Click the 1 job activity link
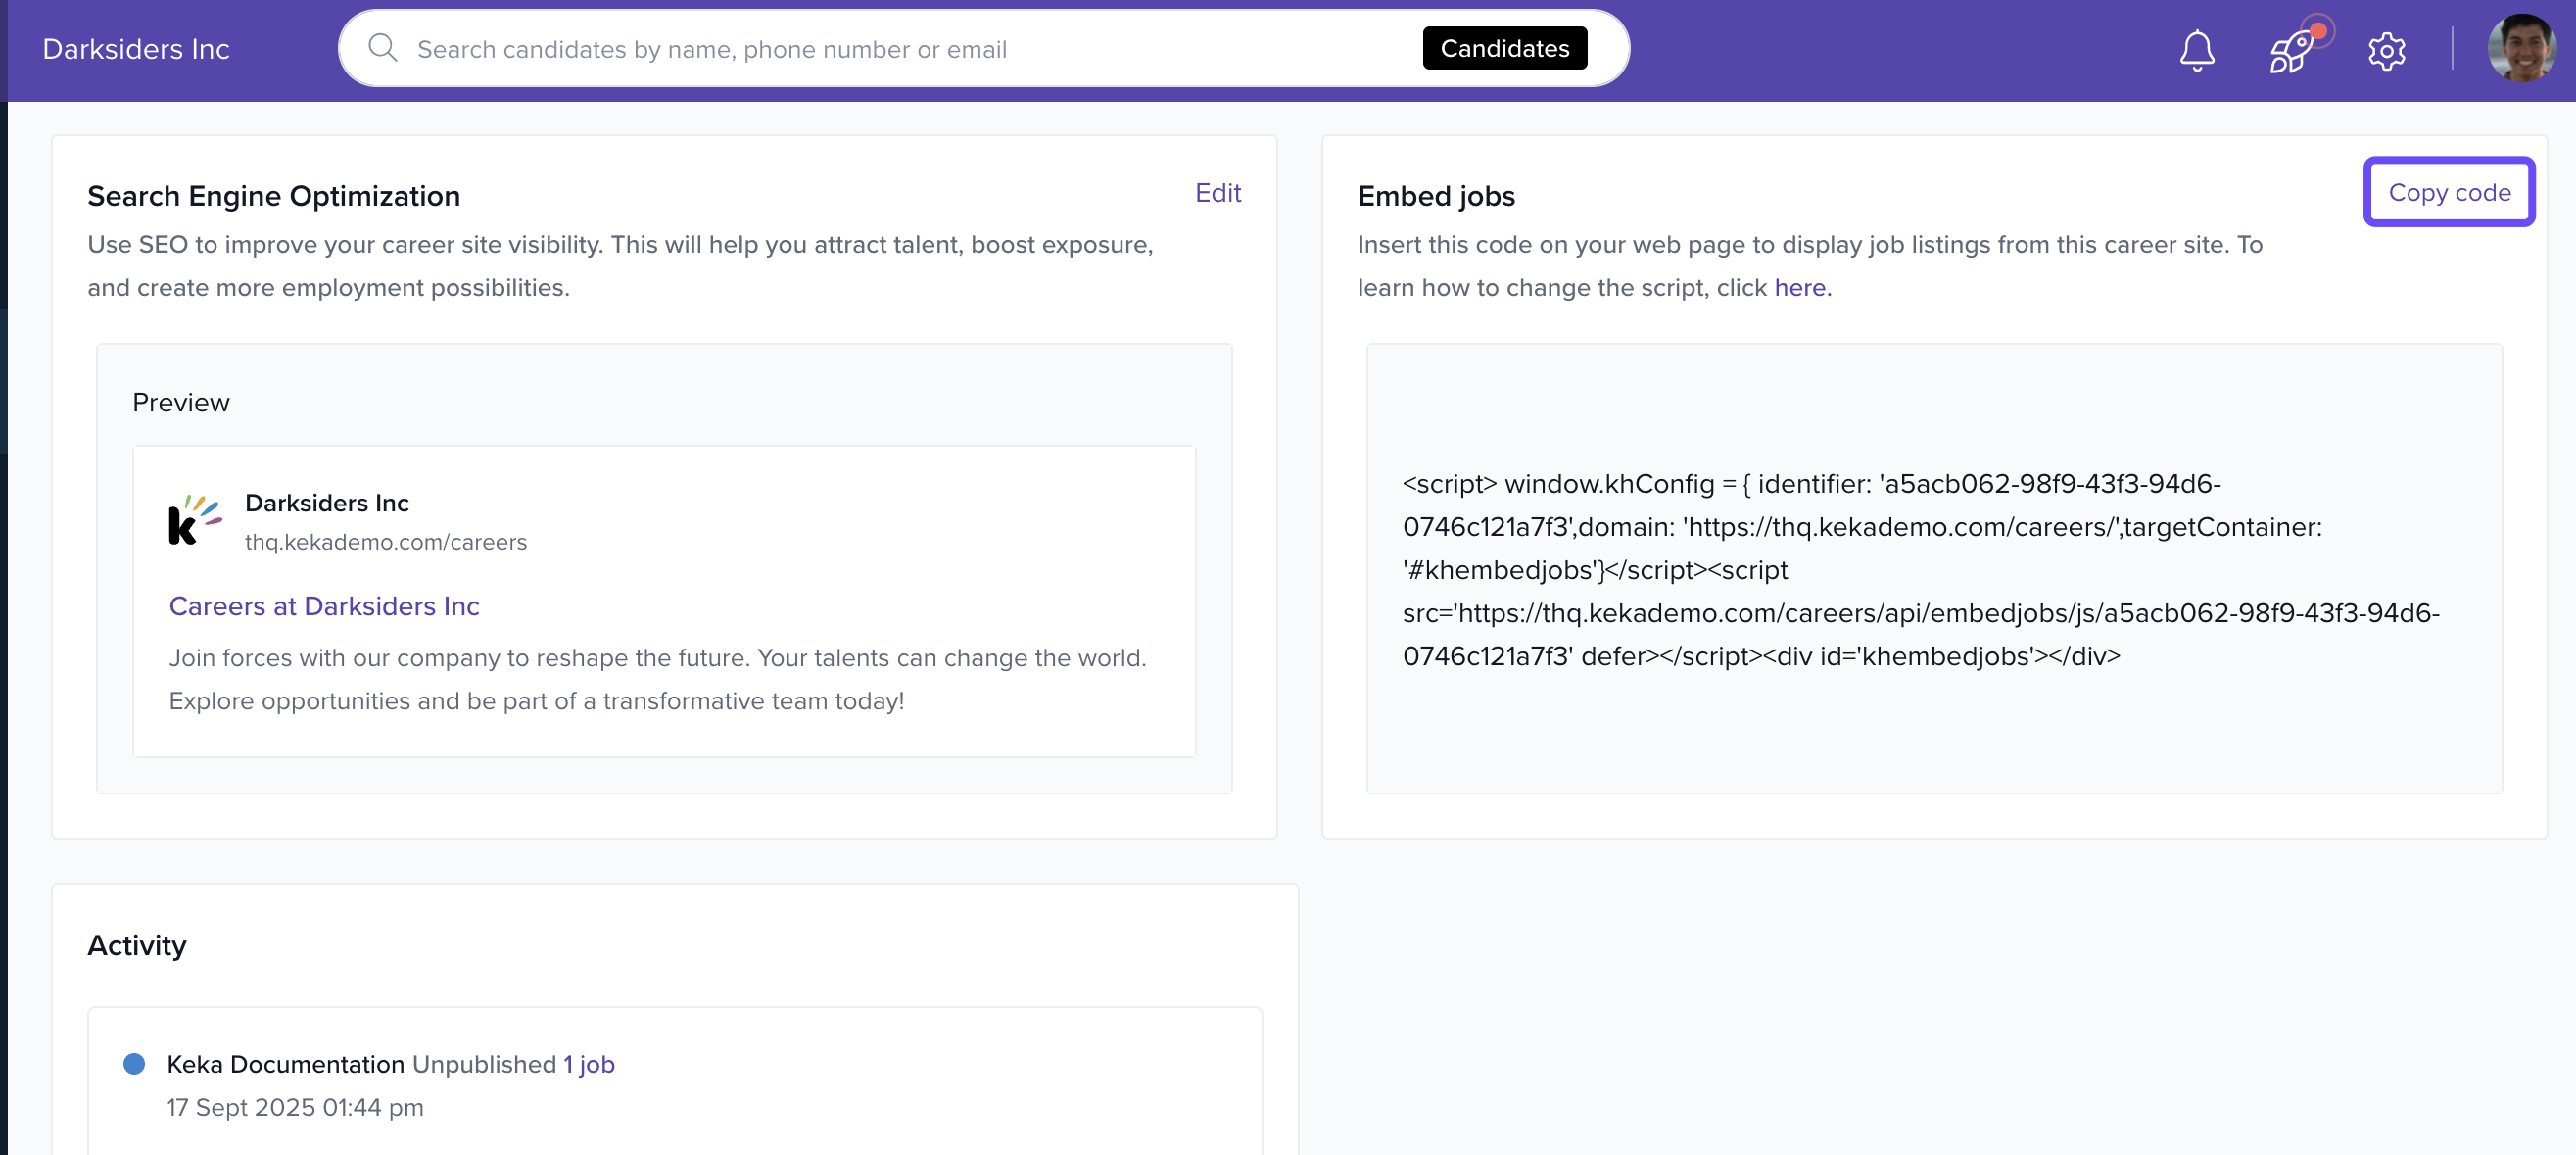The image size is (2576, 1155). 588,1064
